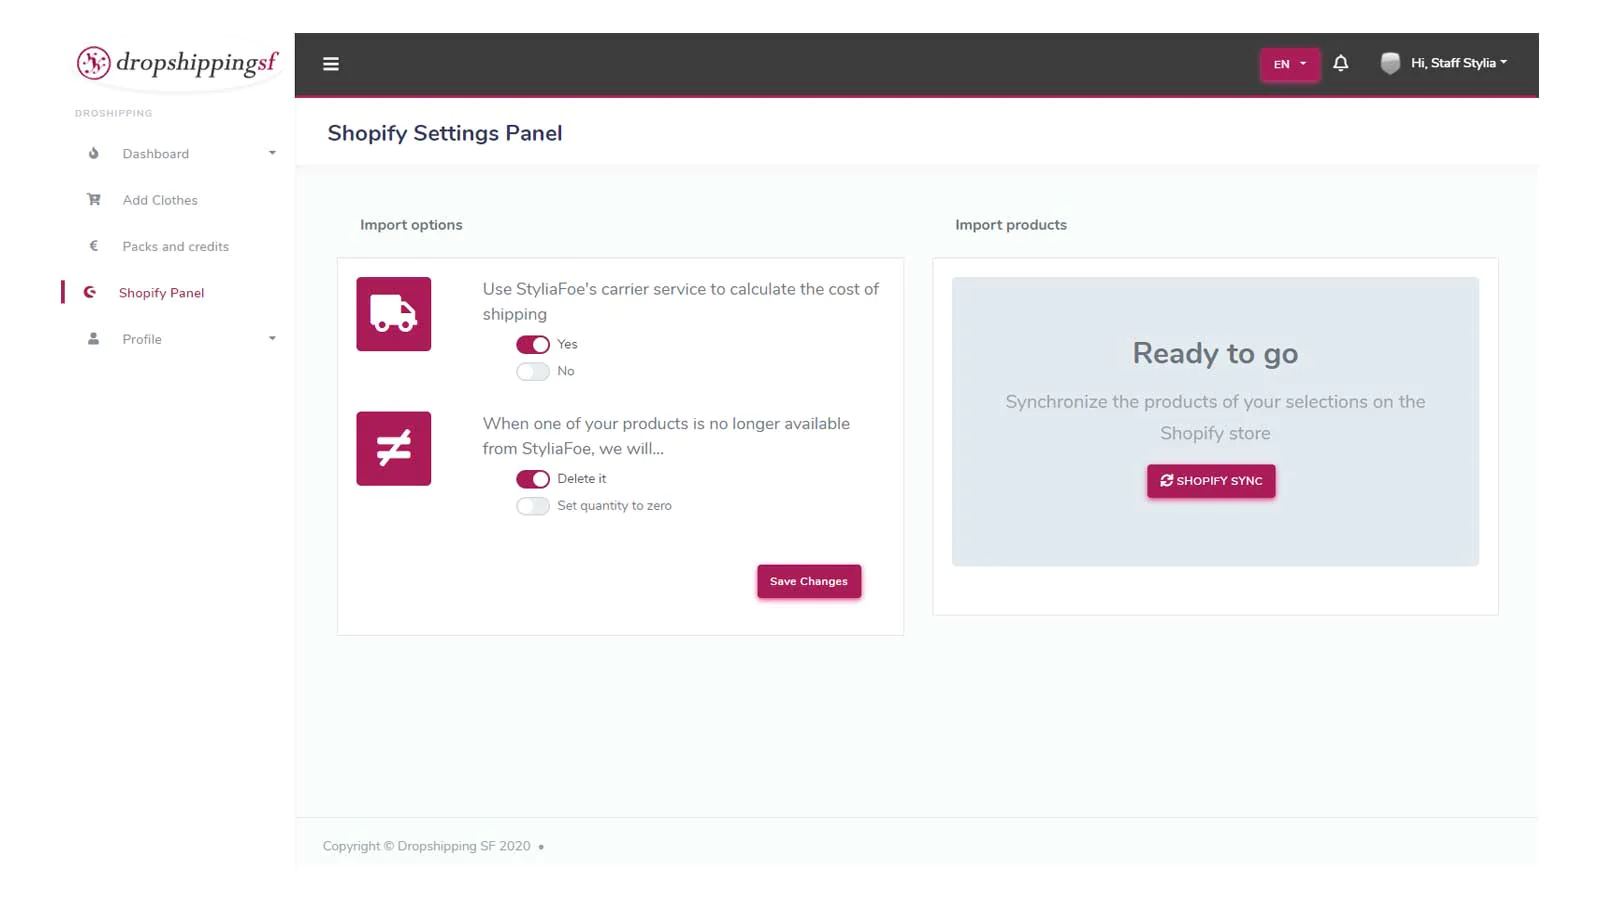
Task: Turn off the Yes carrier service toggle
Action: click(x=533, y=344)
